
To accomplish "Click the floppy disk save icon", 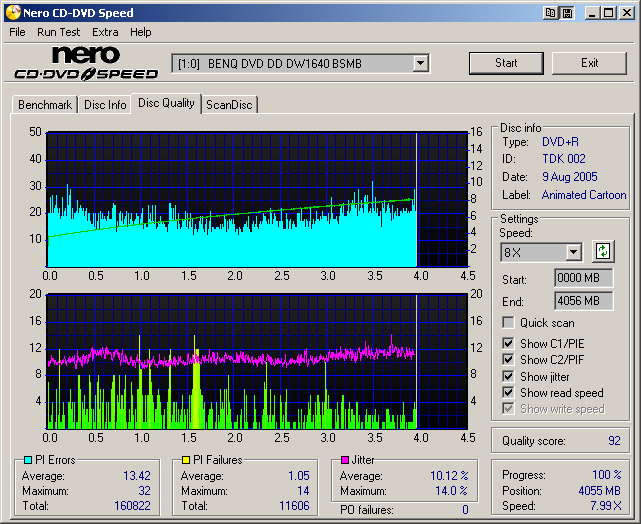I will (567, 12).
